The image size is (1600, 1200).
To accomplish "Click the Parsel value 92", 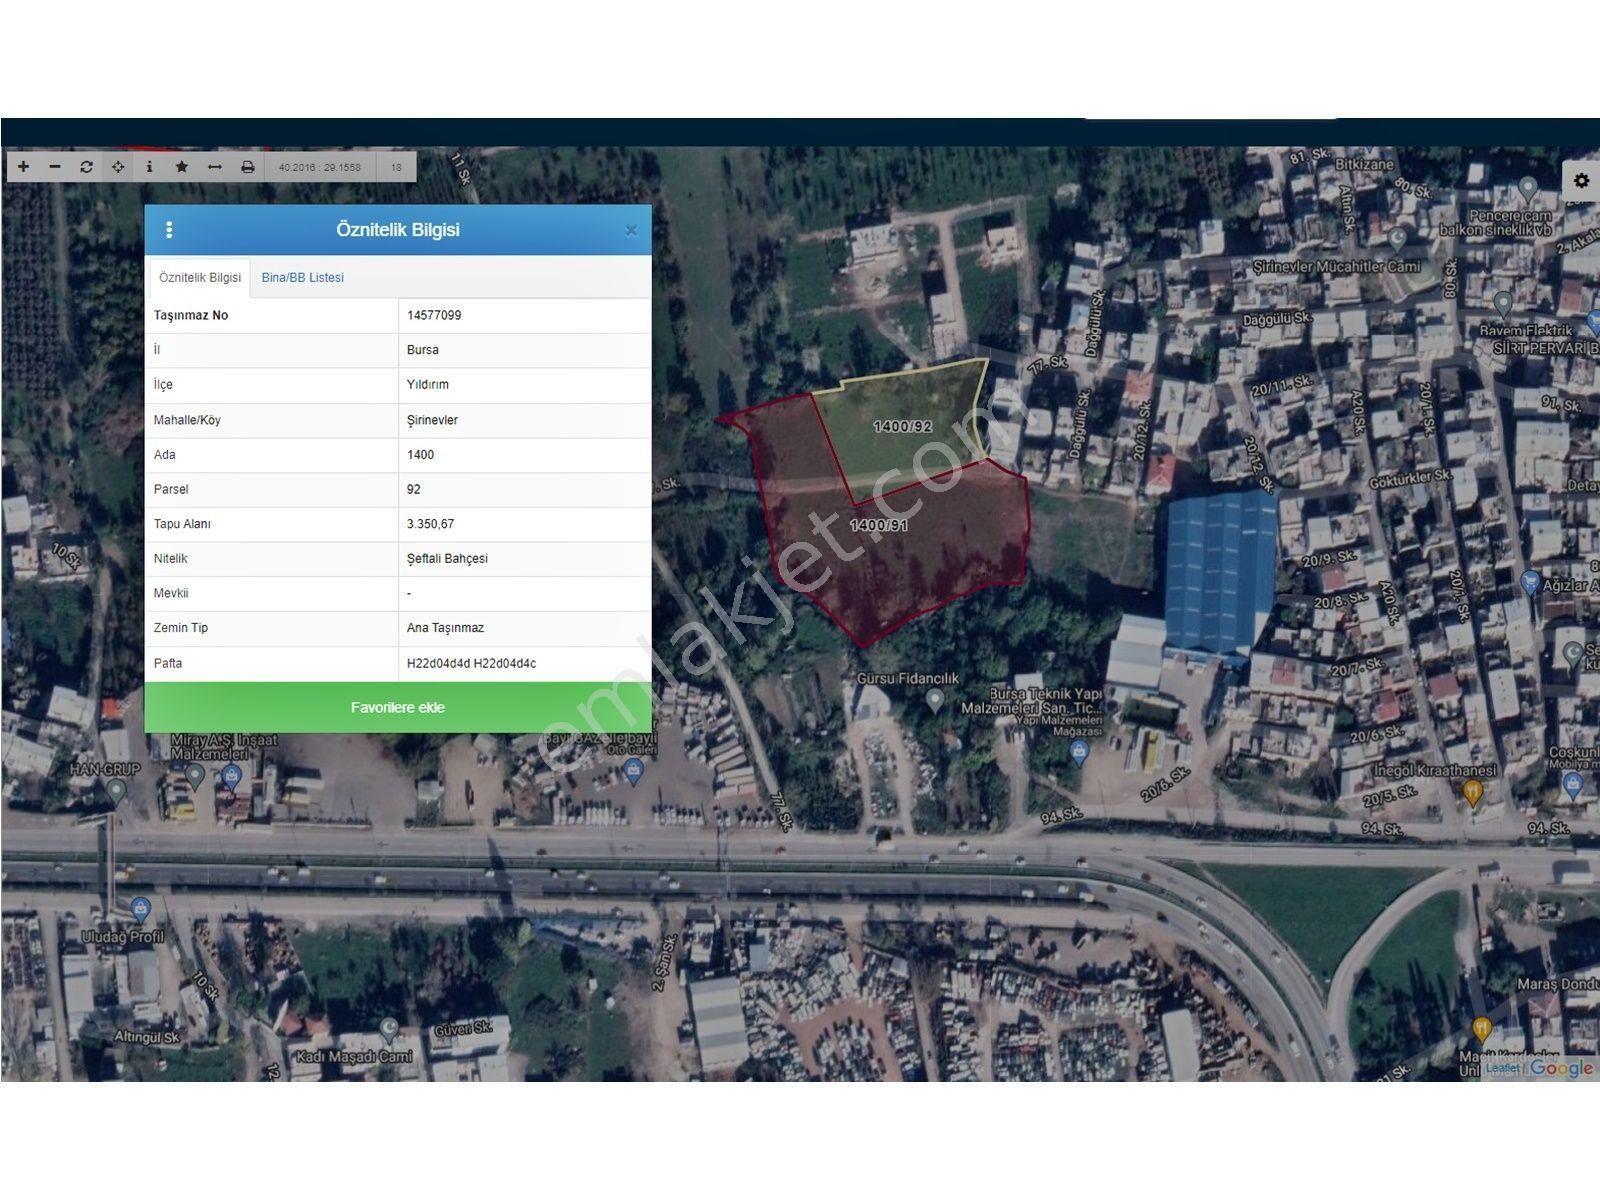I will coord(414,490).
